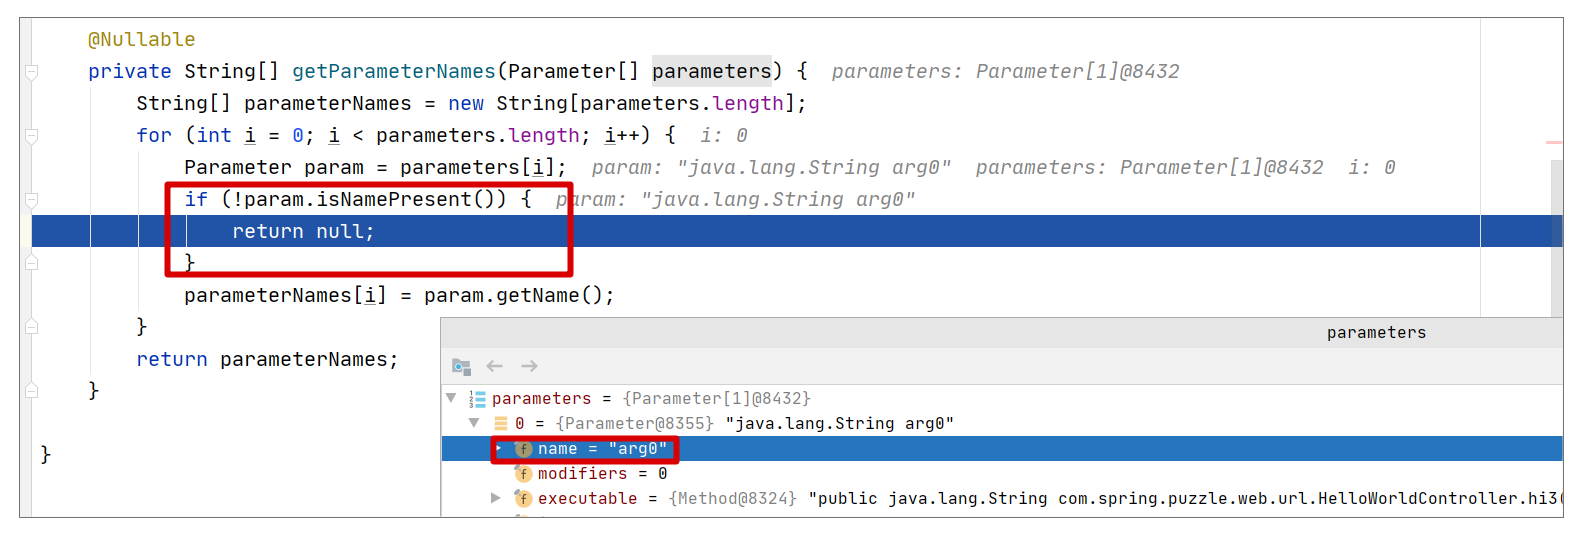Screen dimensions: 1581x536
Task: Click the set-as-root icon in the popup toolbar
Action: pos(461,367)
